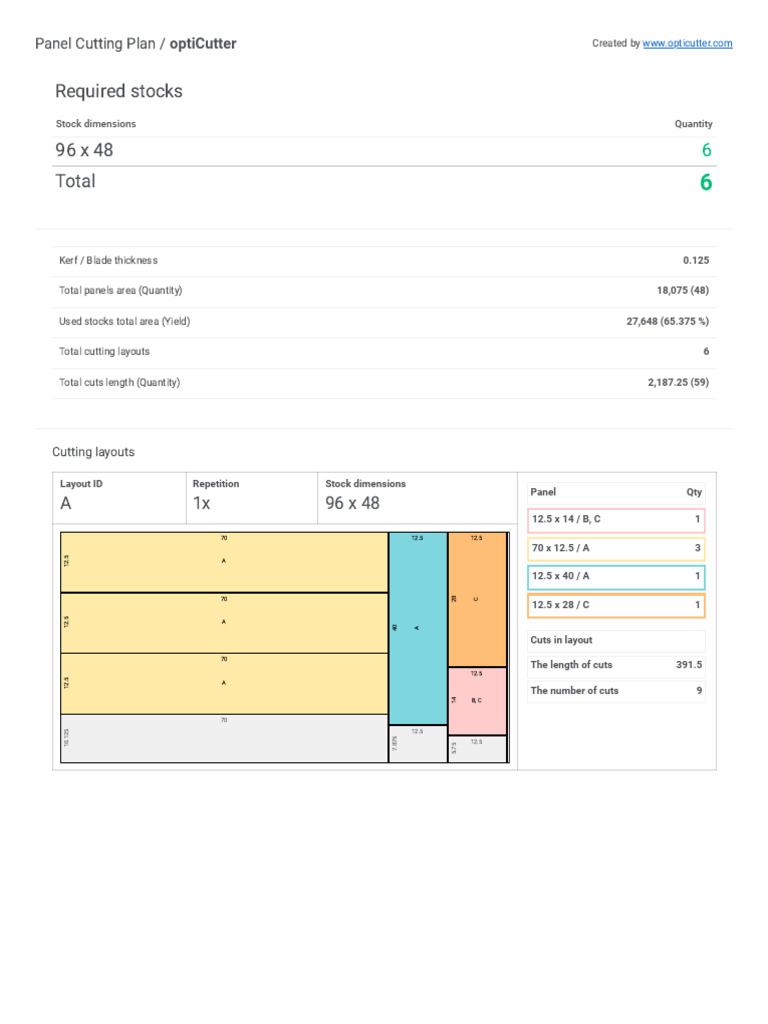Click the bold green 6 in the Total row
Image resolution: width=768 pixels, height=1024 pixels.
point(706,182)
